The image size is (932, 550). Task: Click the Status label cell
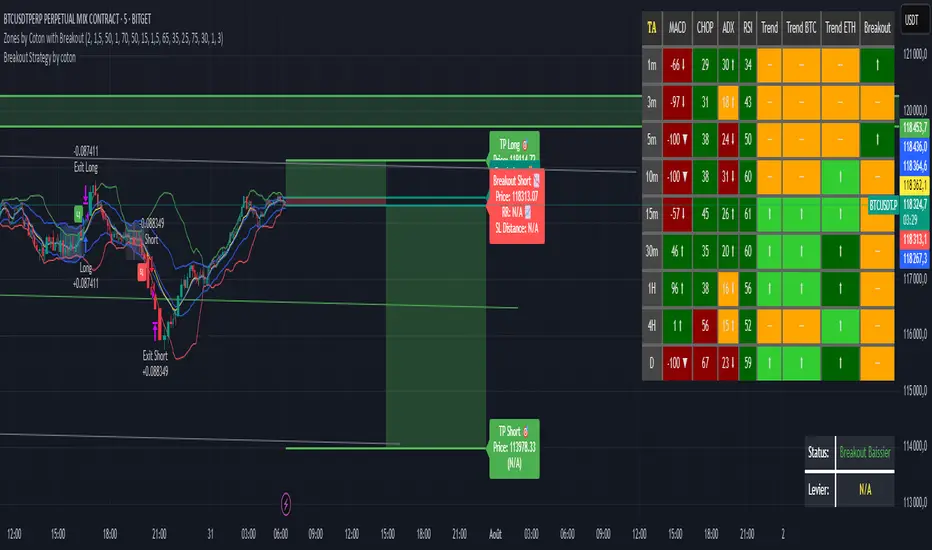(x=819, y=452)
